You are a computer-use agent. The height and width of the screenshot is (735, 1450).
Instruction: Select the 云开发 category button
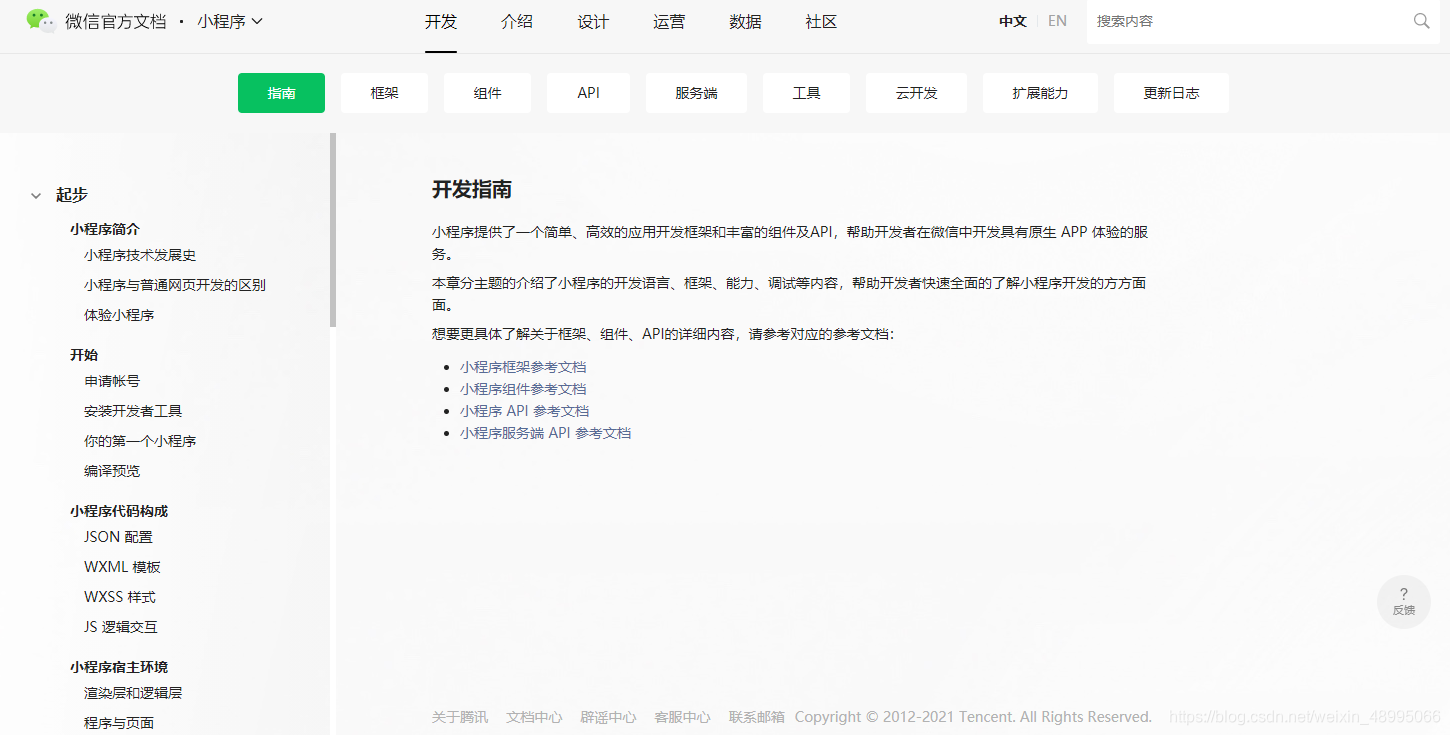pyautogui.click(x=916, y=93)
